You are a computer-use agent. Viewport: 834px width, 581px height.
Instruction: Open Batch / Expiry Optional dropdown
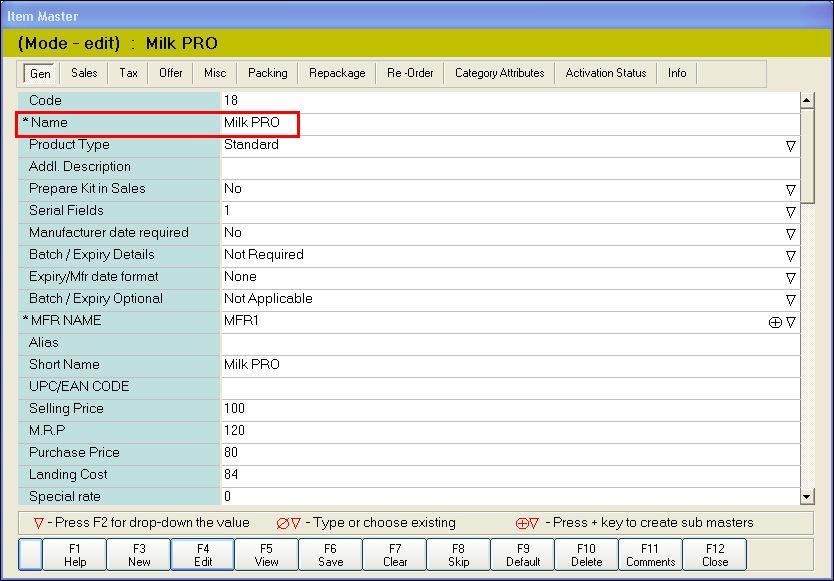click(791, 301)
